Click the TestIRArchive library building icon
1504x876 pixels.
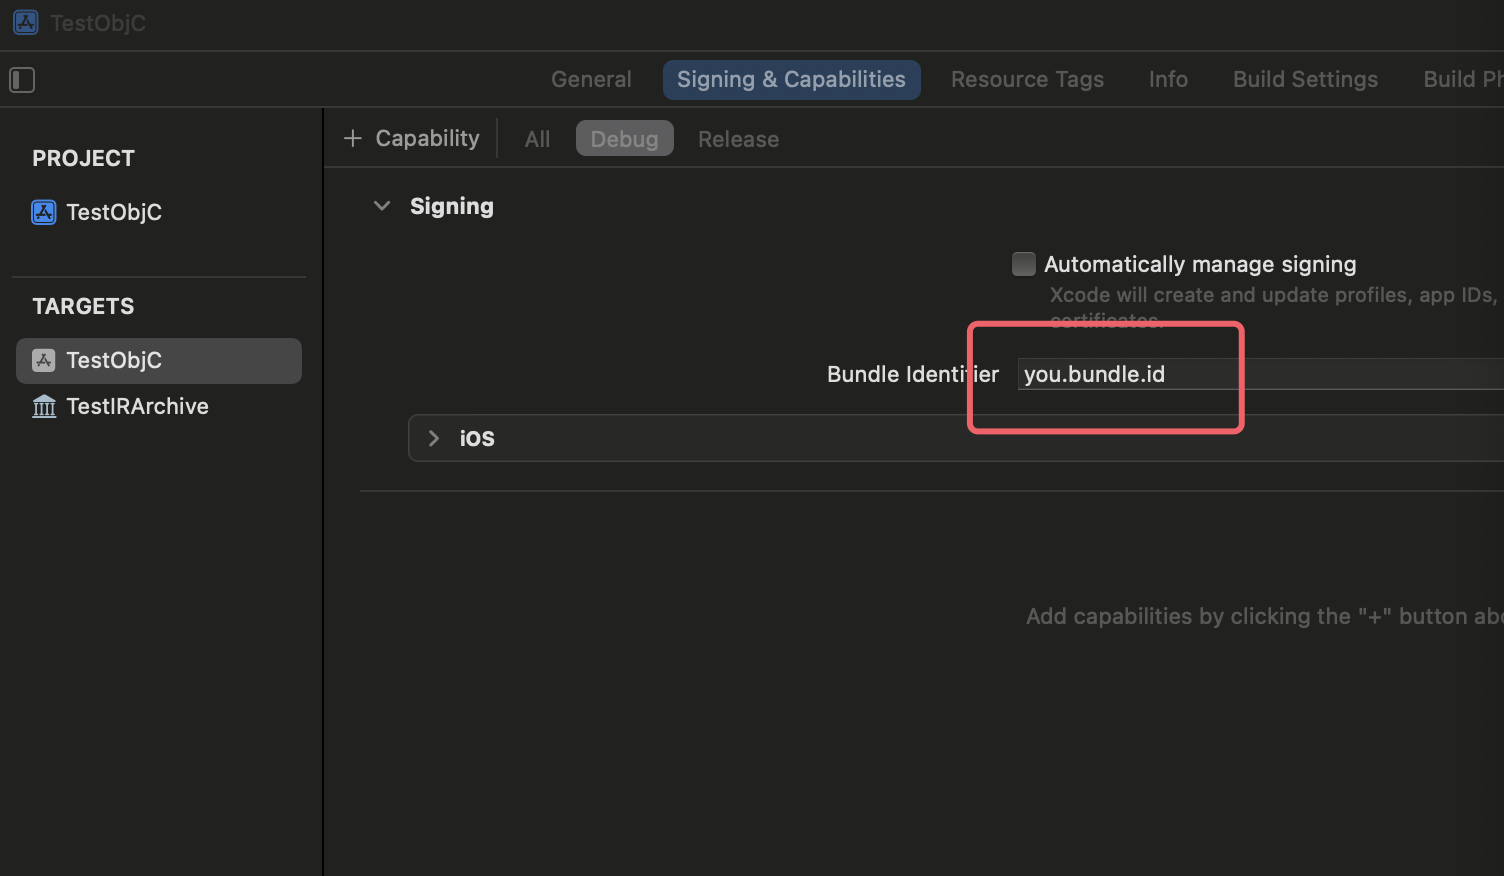click(44, 406)
